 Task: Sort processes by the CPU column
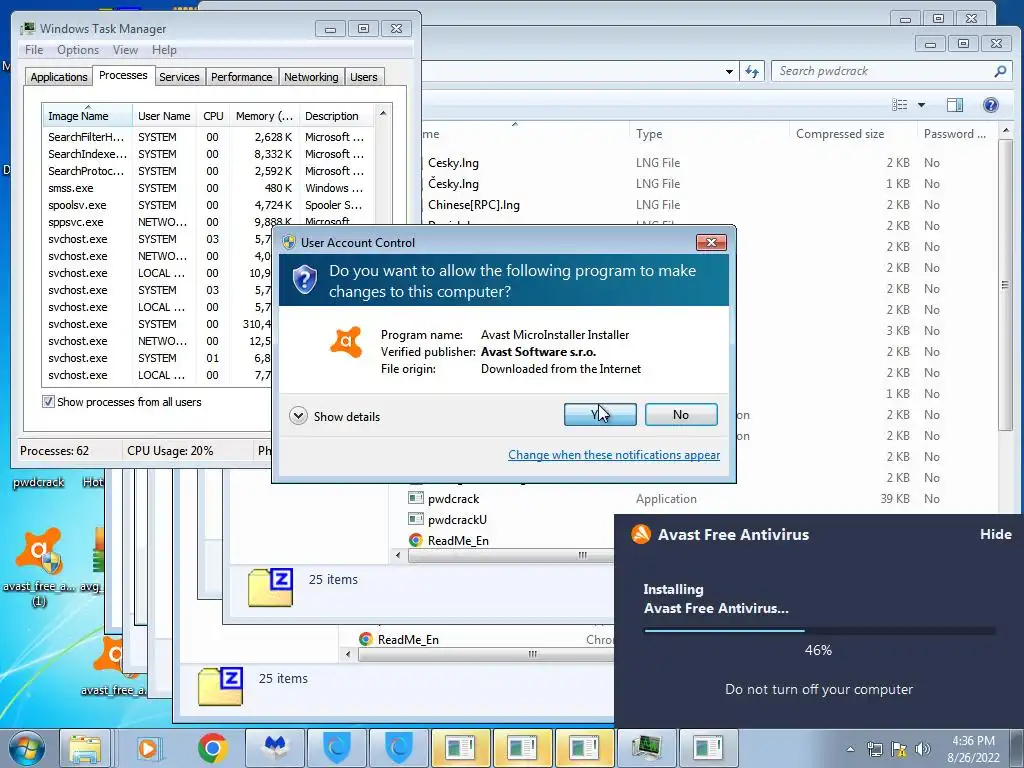(x=213, y=116)
